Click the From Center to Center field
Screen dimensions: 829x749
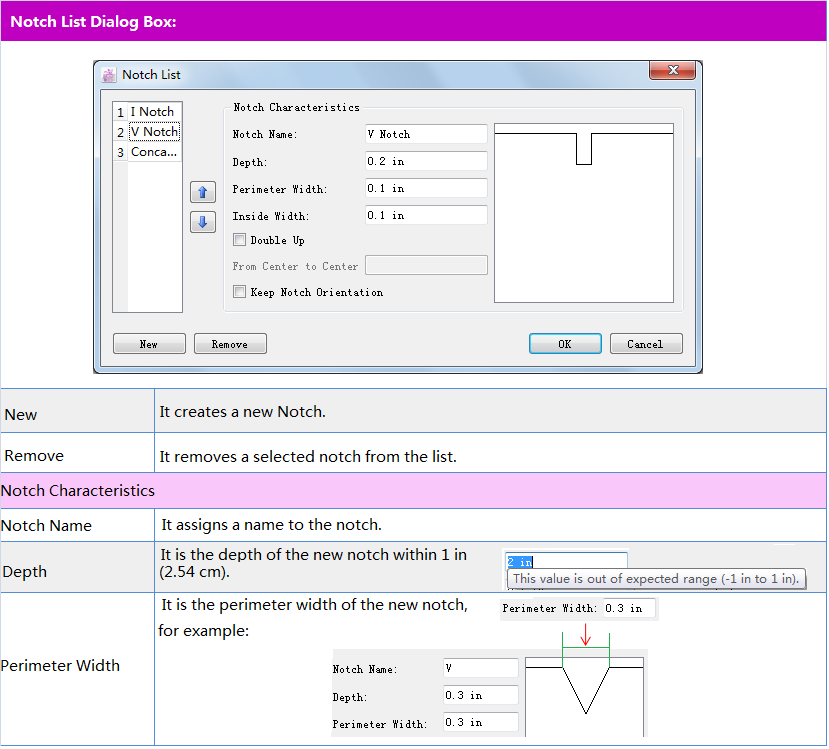pos(426,266)
